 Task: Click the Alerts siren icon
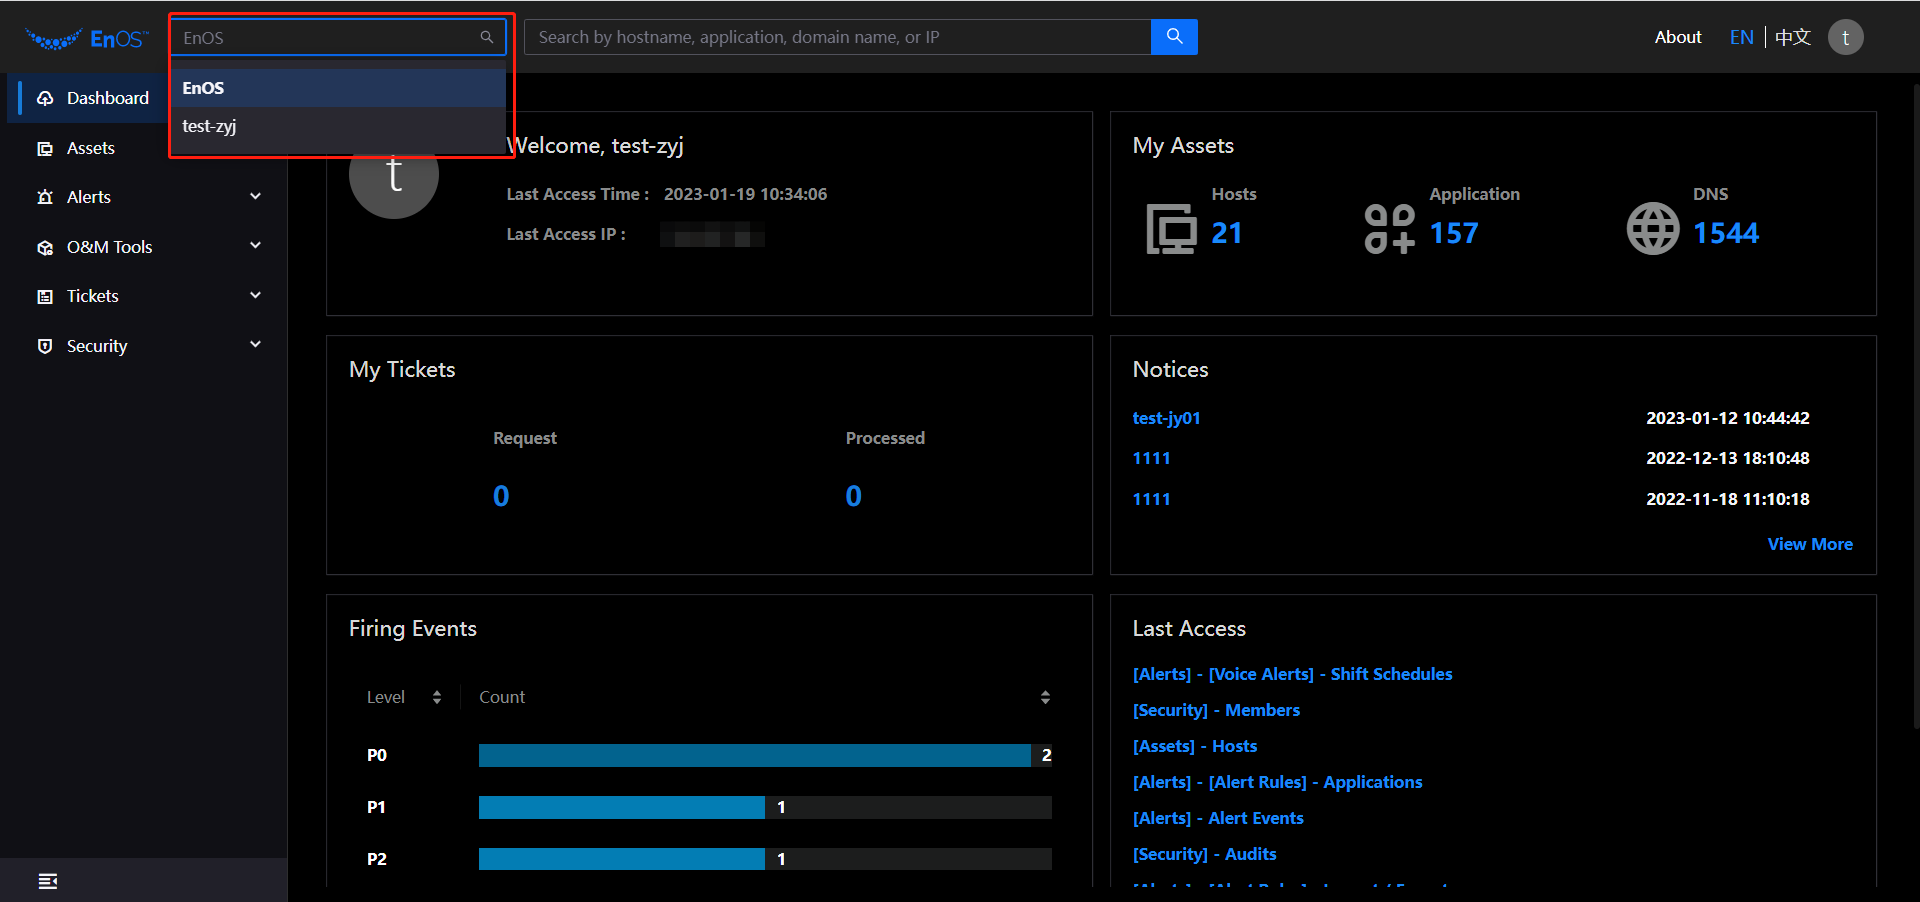point(45,197)
